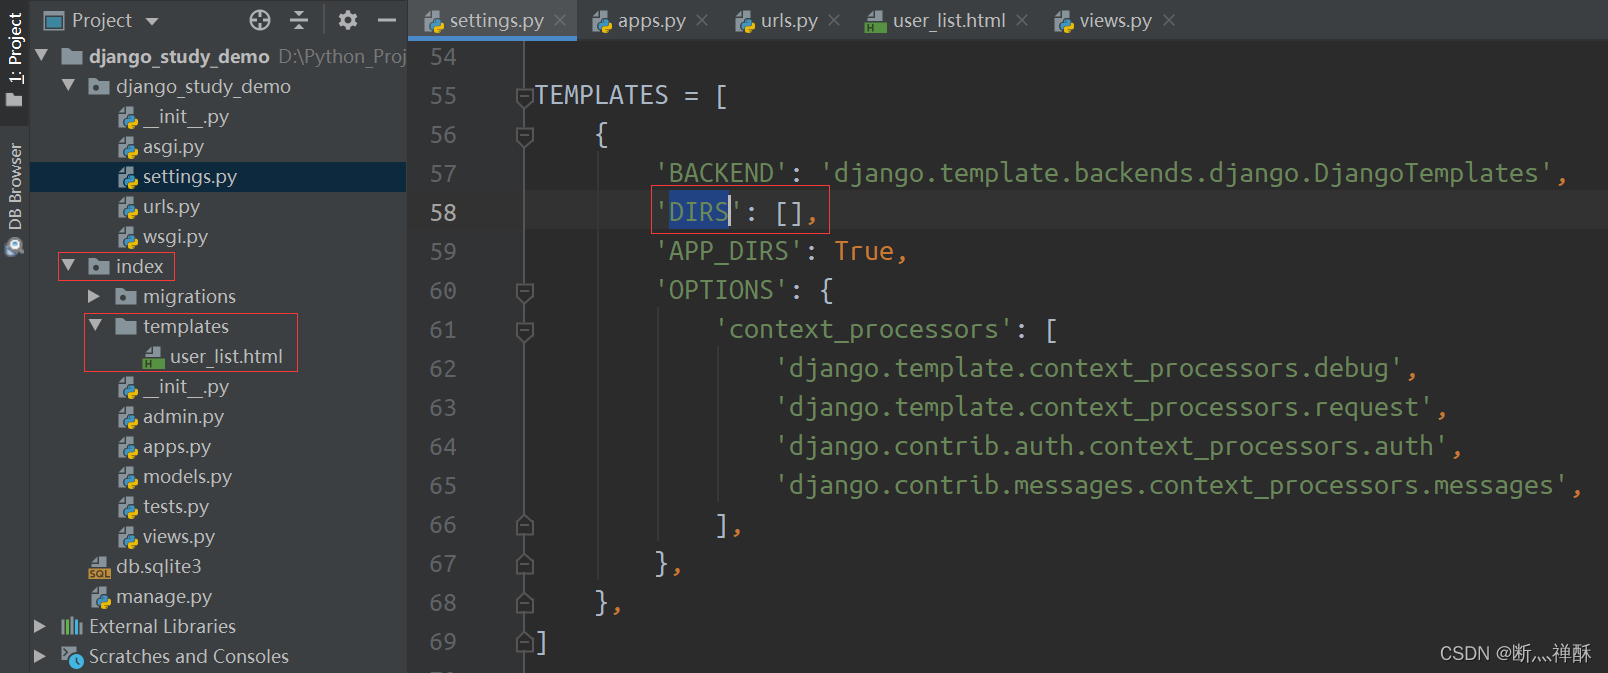Fold the context_processors list at line 61
The image size is (1608, 673).
pyautogui.click(x=524, y=330)
